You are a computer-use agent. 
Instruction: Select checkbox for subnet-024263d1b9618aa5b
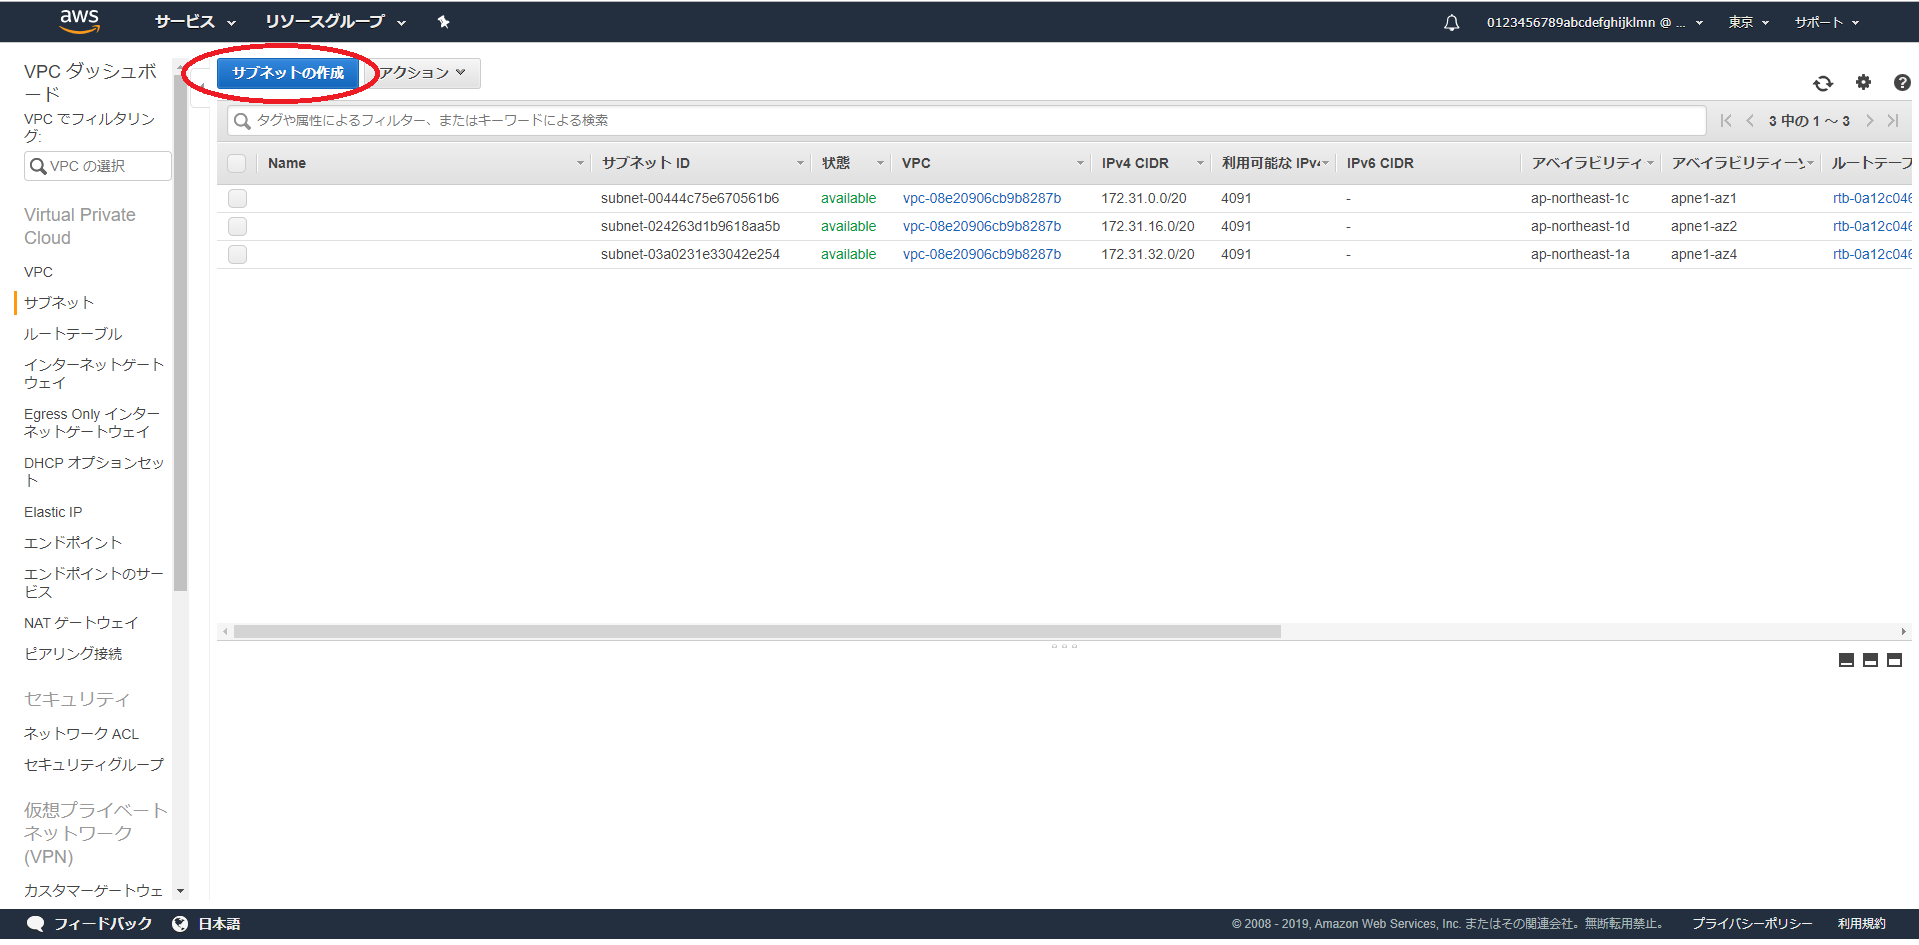[237, 226]
